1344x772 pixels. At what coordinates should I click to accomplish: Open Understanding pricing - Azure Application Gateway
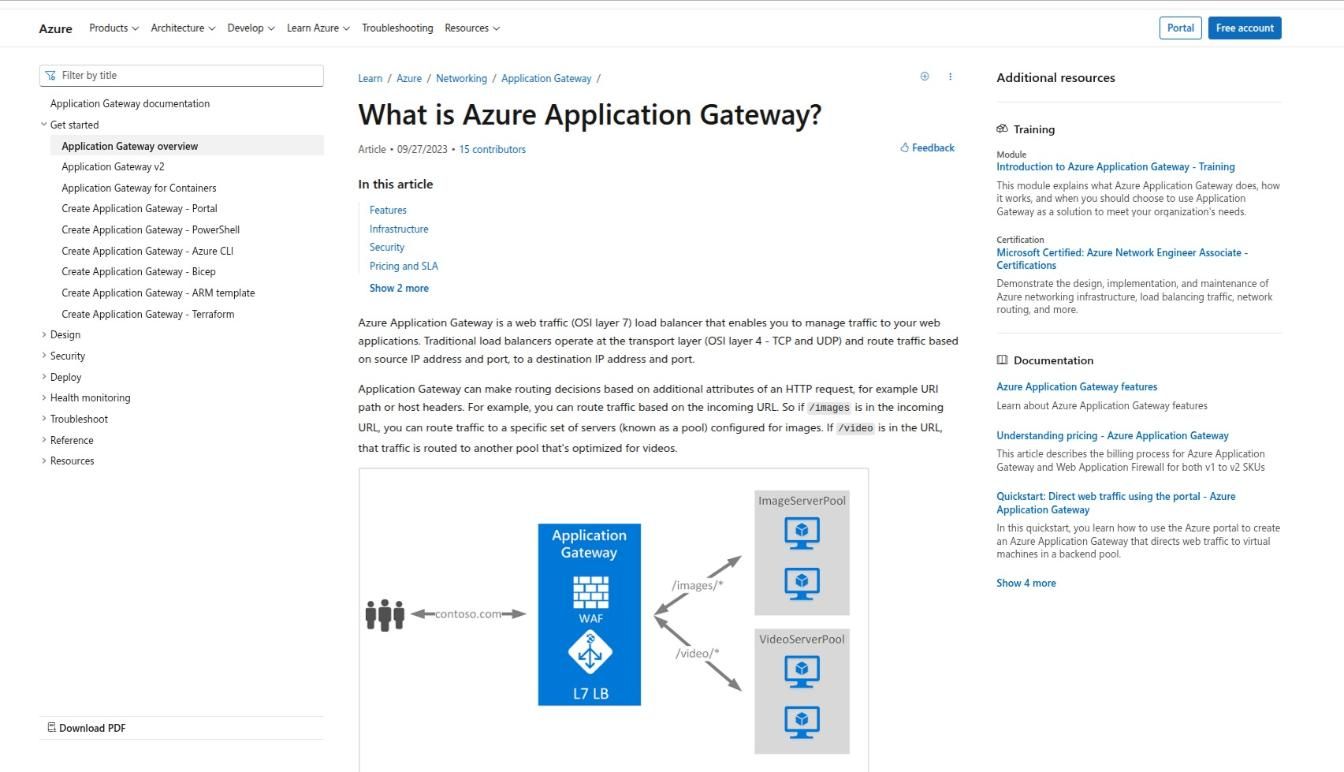(x=1112, y=436)
